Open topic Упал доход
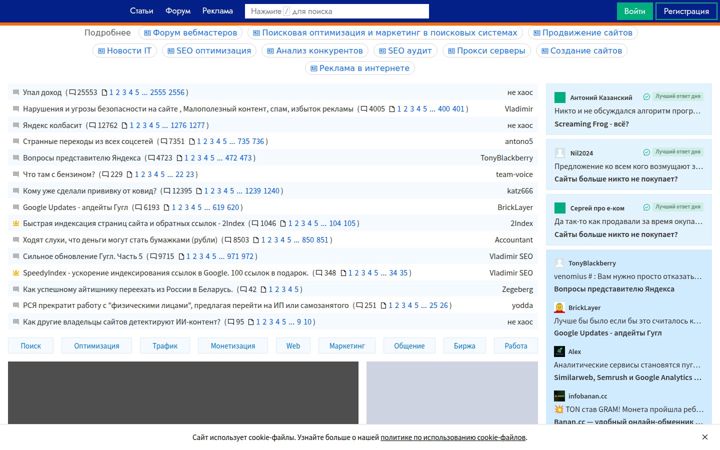 tap(42, 92)
